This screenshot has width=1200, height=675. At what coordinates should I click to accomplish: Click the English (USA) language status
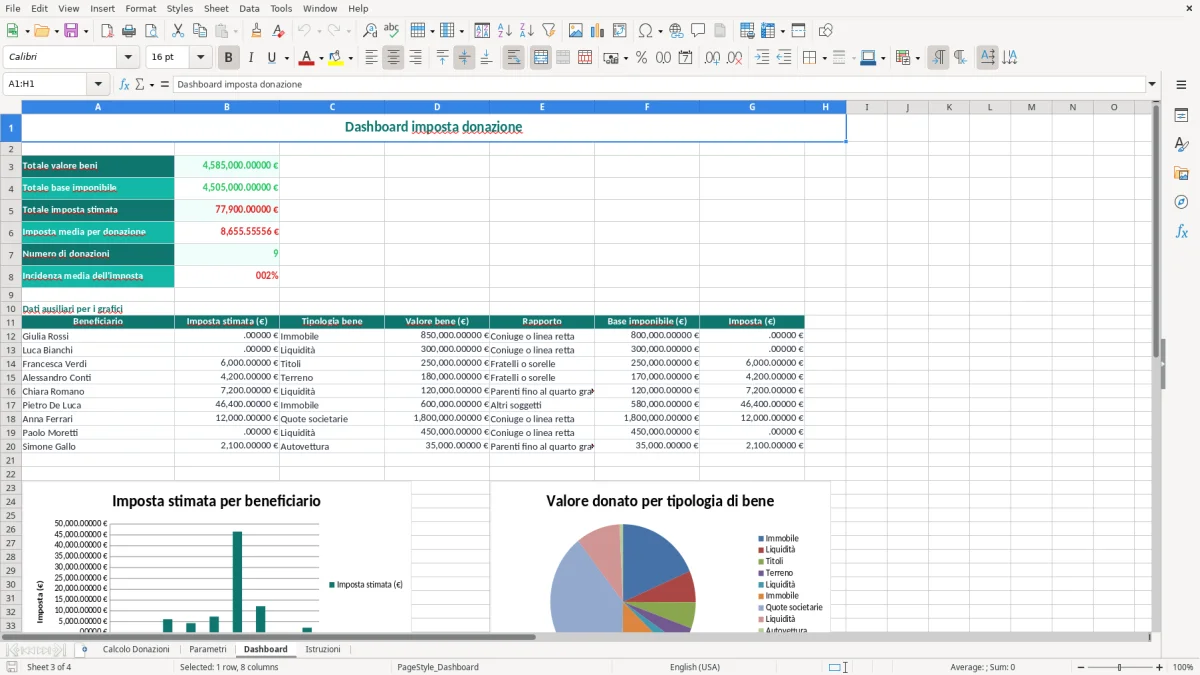(695, 667)
